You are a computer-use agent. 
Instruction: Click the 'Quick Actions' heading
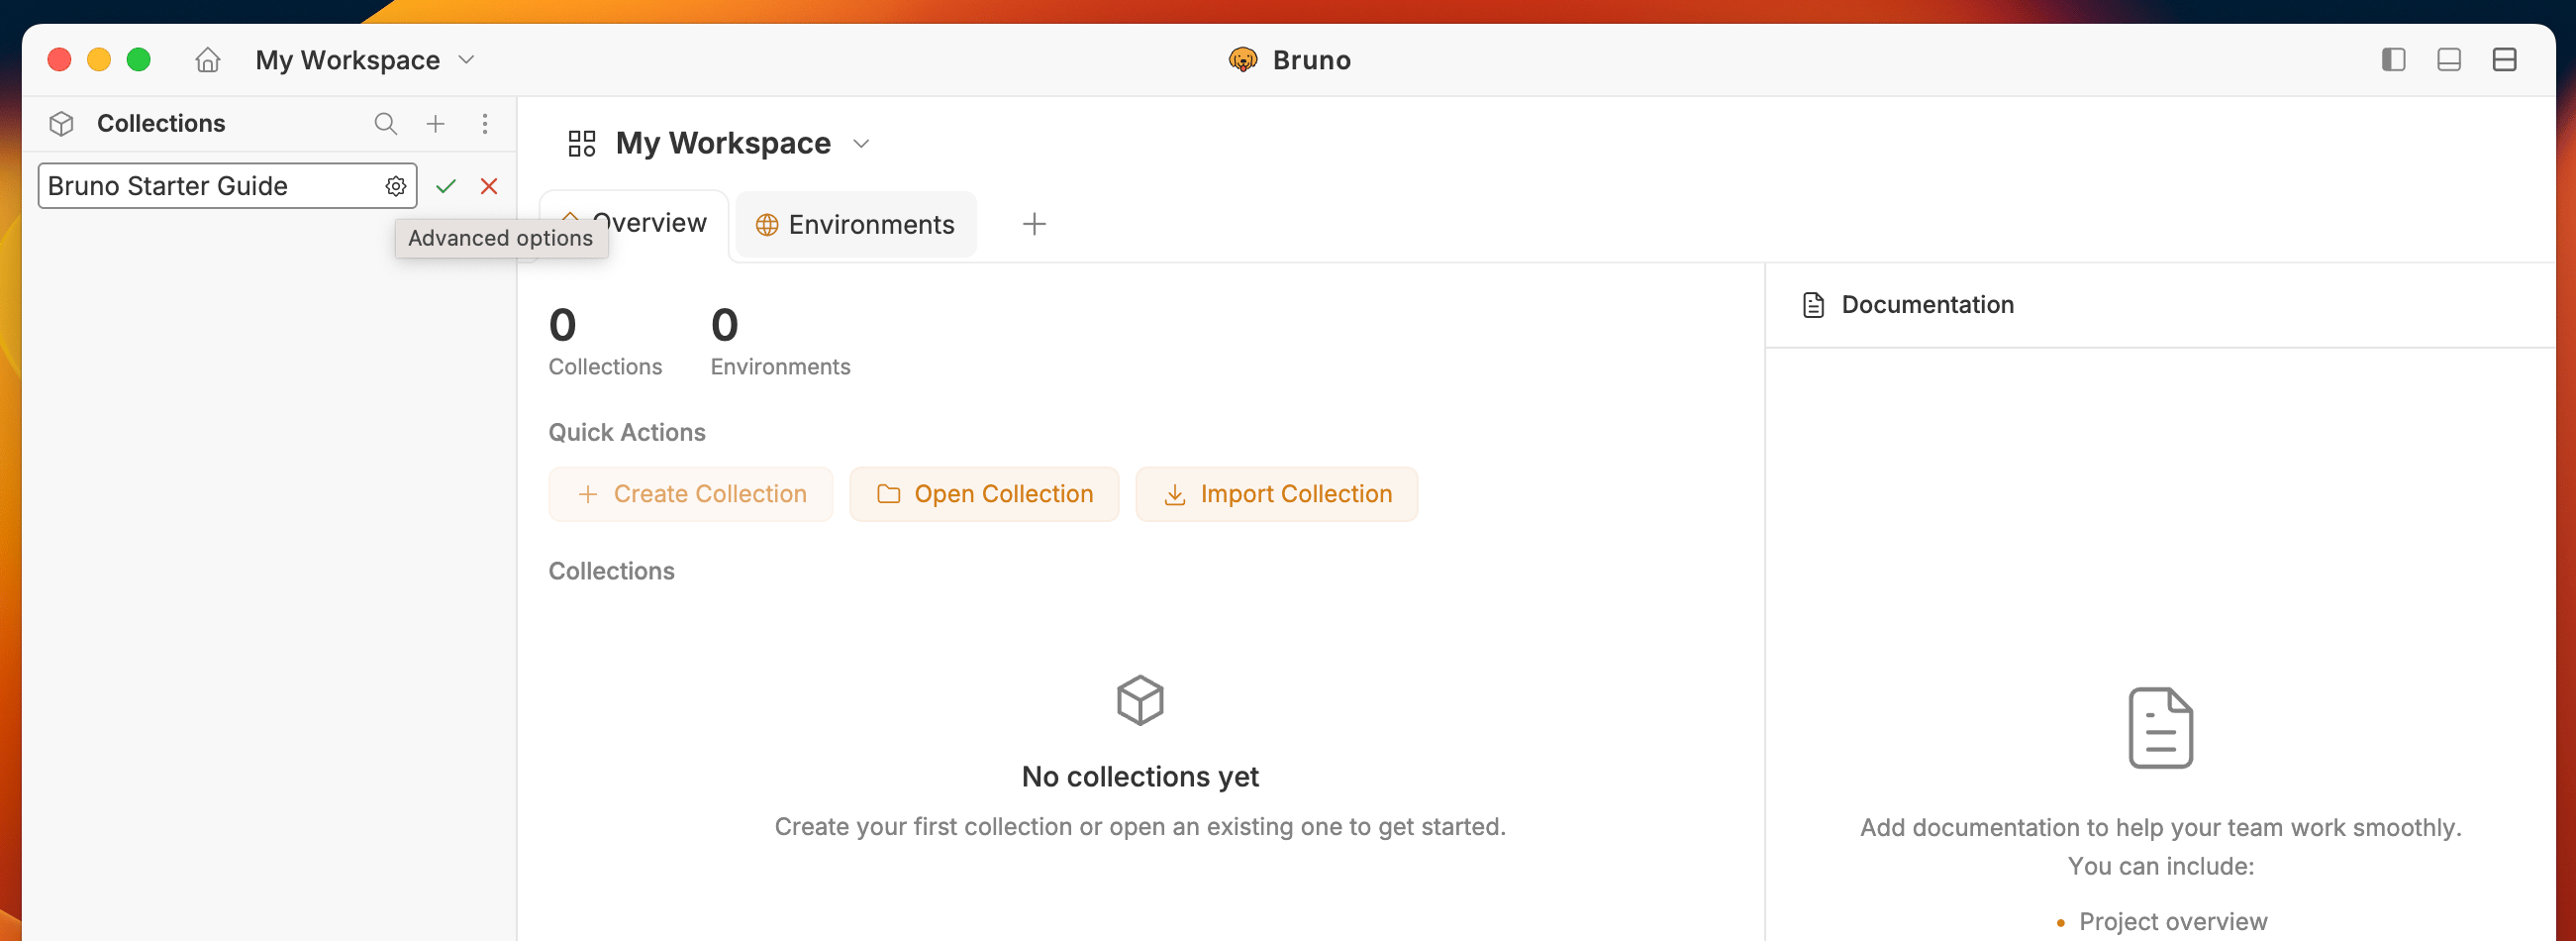pos(627,432)
